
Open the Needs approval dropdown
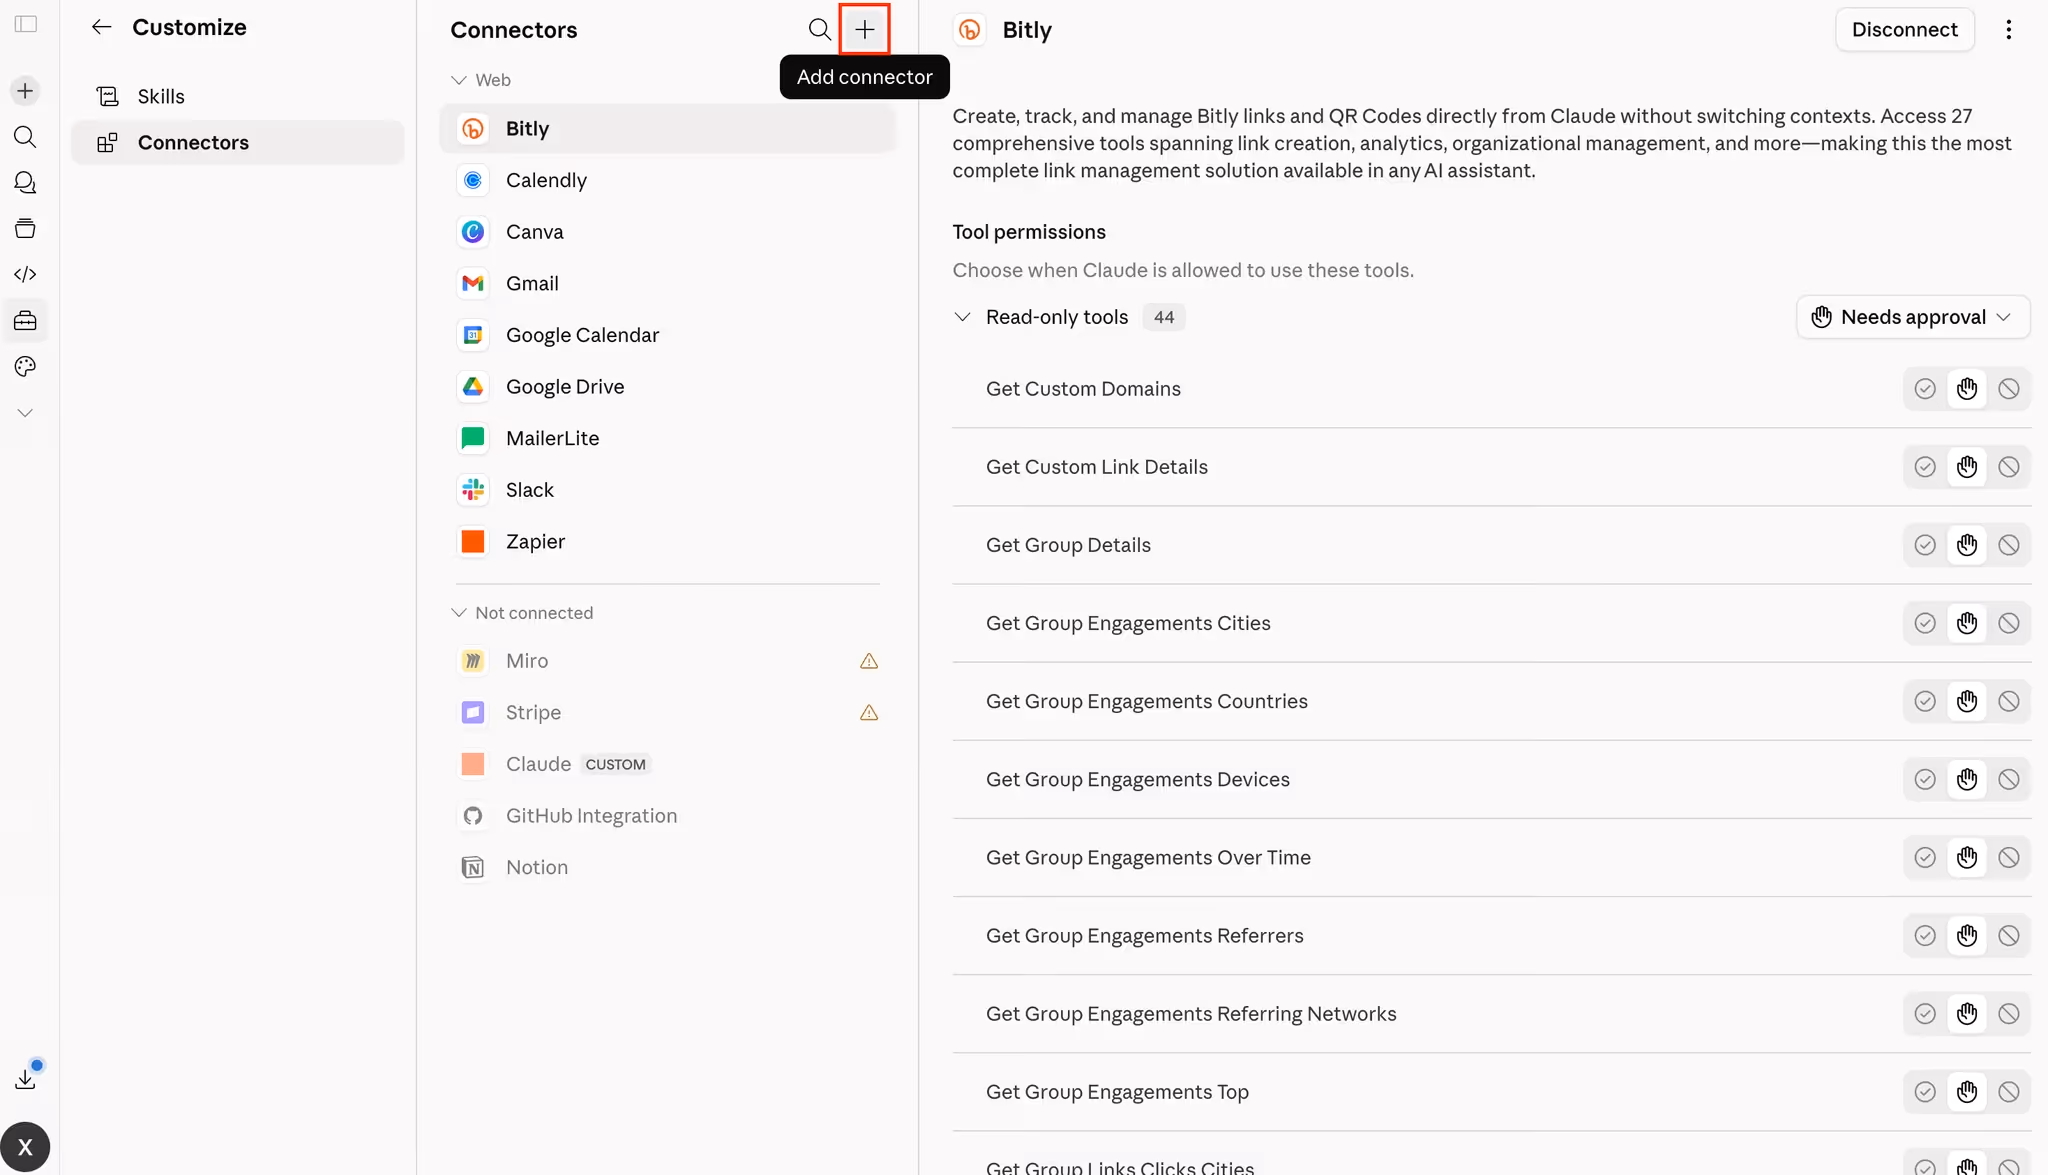pos(1913,317)
